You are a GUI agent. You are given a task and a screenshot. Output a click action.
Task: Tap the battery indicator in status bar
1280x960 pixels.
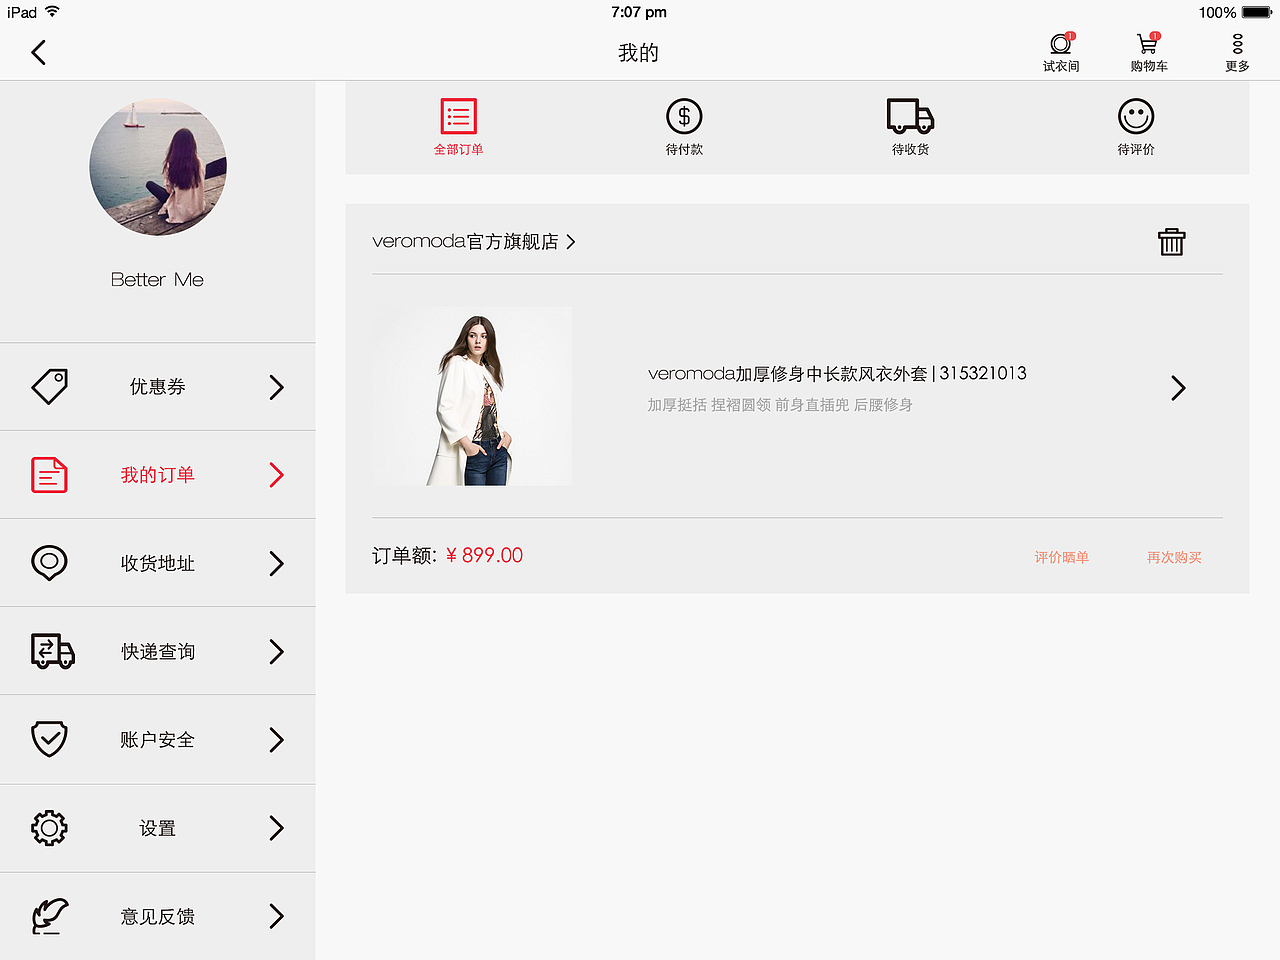coord(1257,12)
